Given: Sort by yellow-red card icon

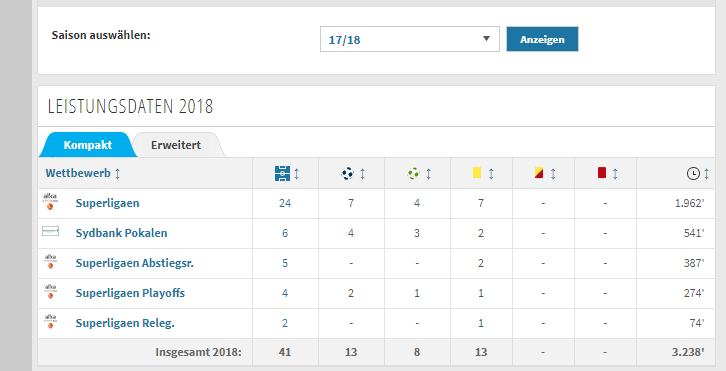Looking at the screenshot, I should (x=539, y=173).
